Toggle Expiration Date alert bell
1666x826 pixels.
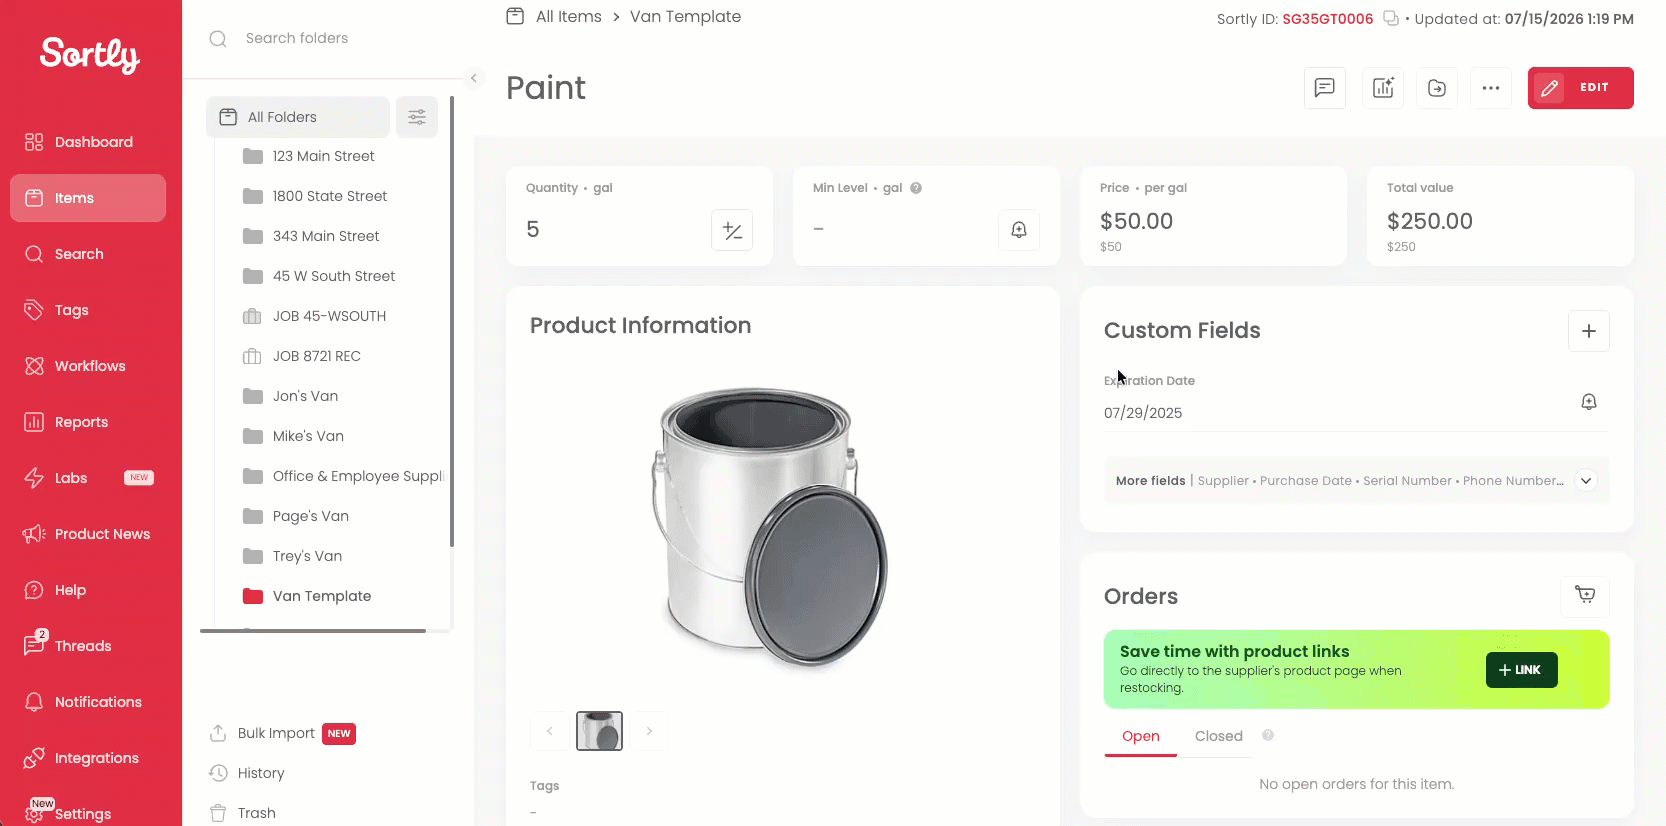click(x=1589, y=401)
